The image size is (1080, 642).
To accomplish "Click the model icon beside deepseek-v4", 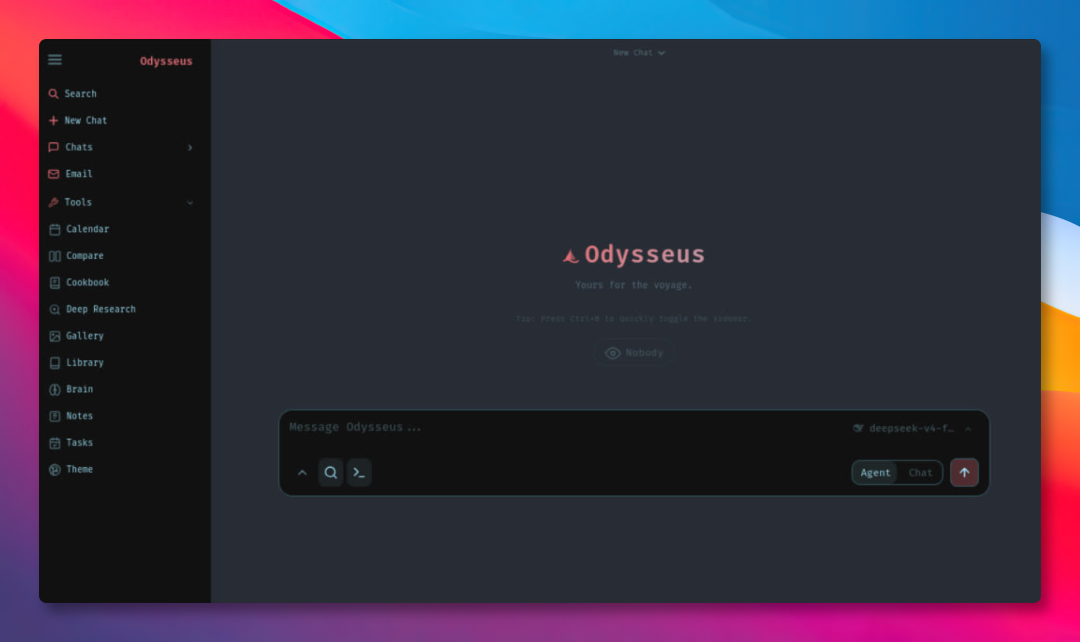I will point(858,428).
